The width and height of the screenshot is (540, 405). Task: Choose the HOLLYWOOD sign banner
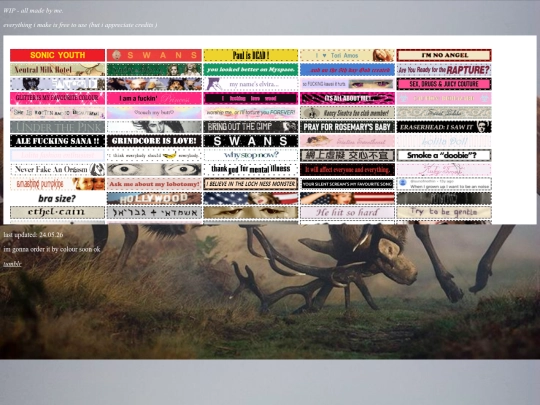tap(154, 198)
